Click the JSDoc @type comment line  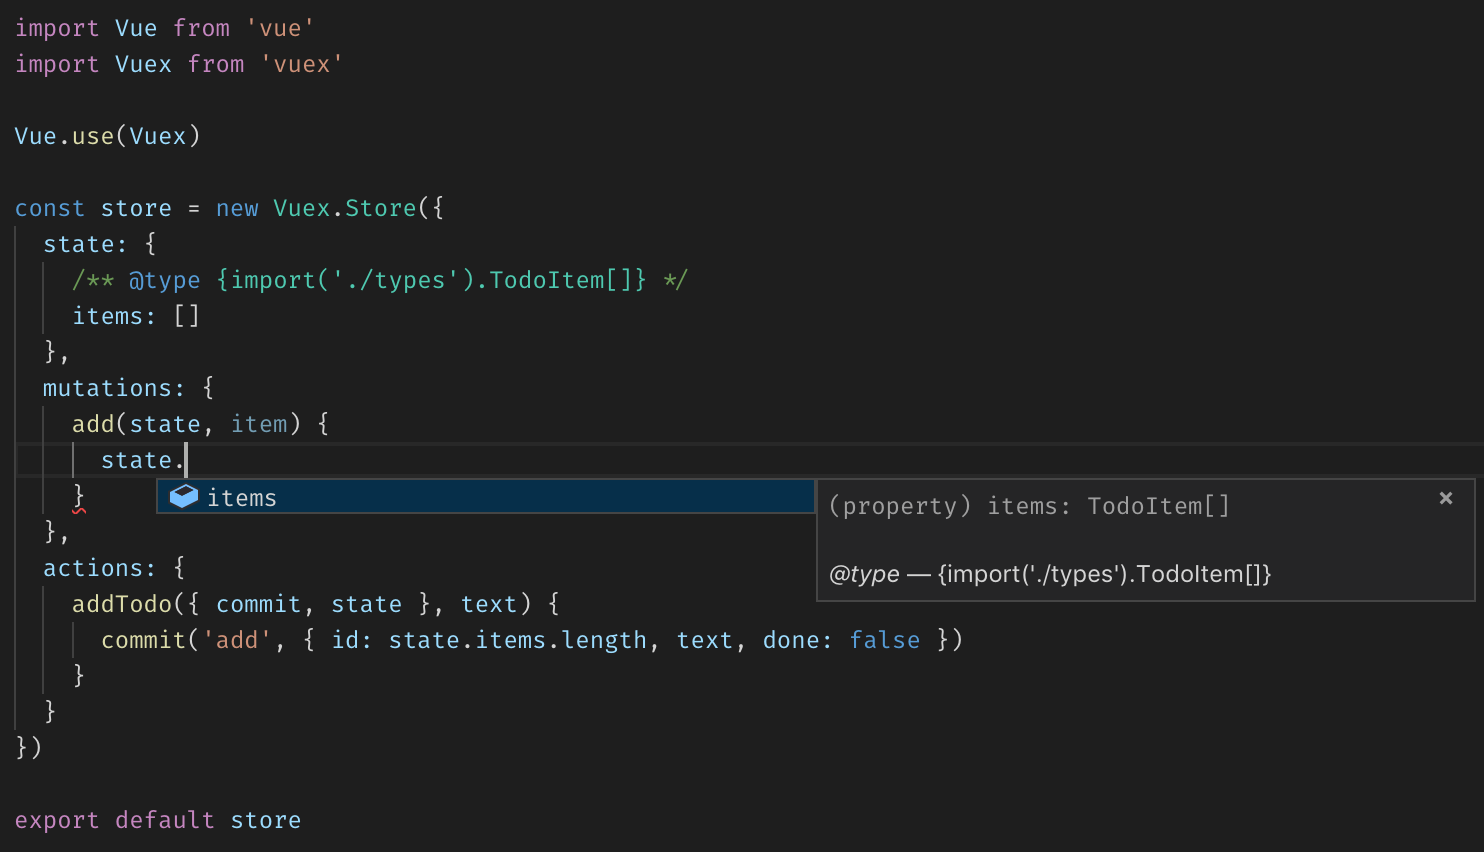[378, 280]
